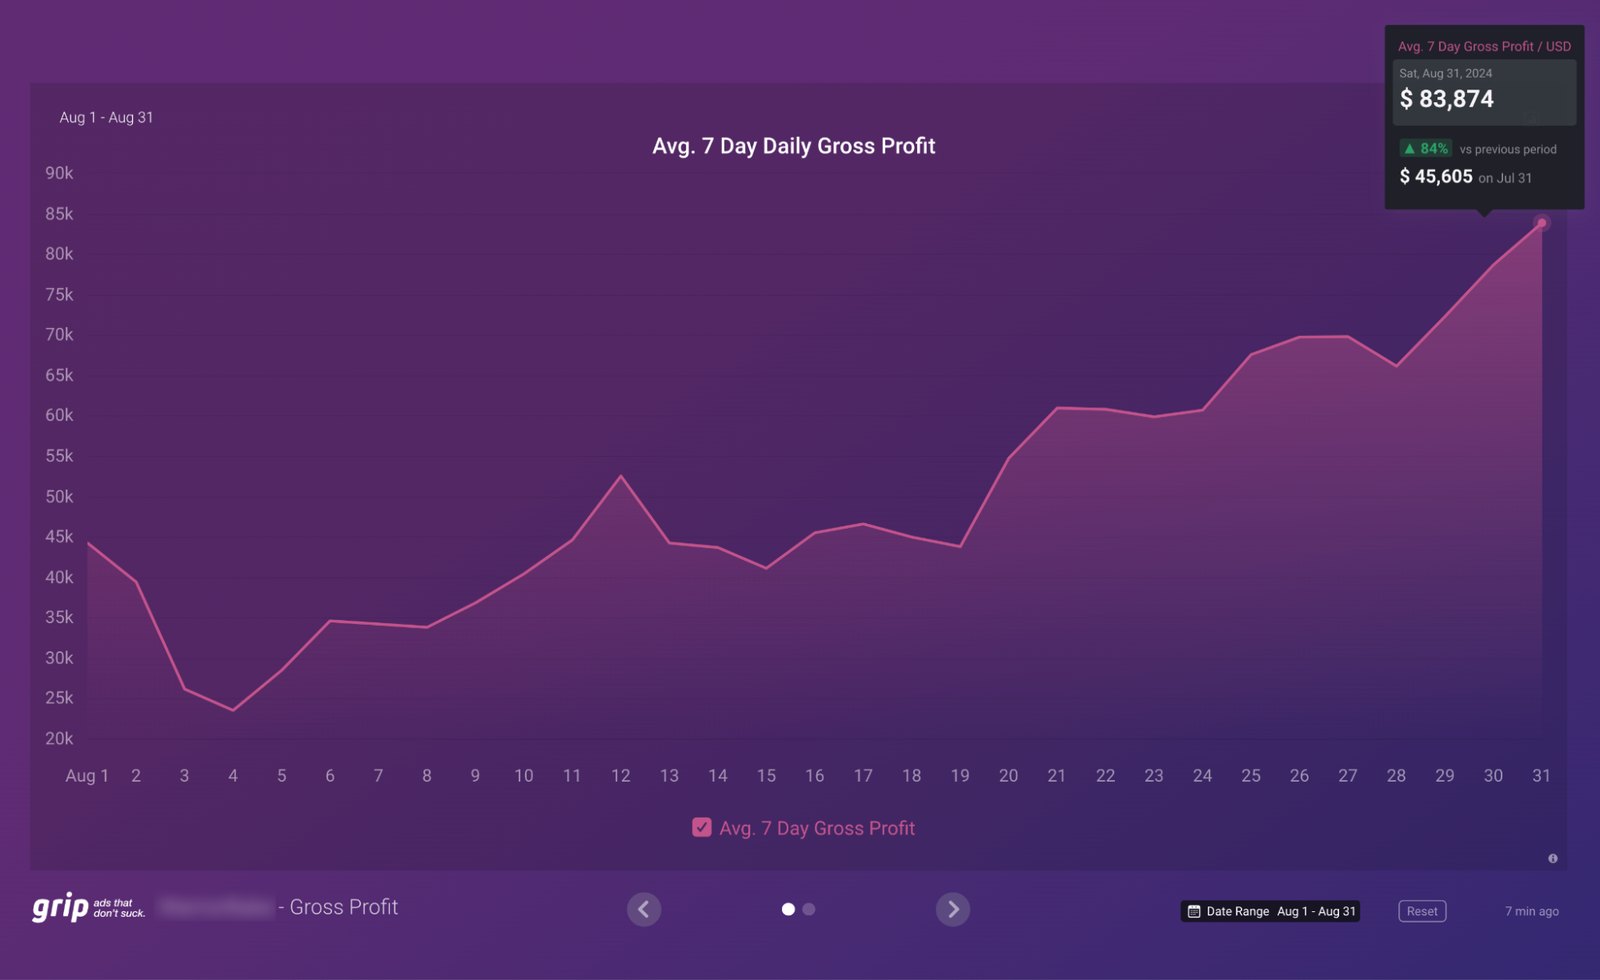This screenshot has height=980, width=1600.
Task: Click the chart title Avg. 7 Day Daily Gross Profit
Action: pyautogui.click(x=794, y=146)
